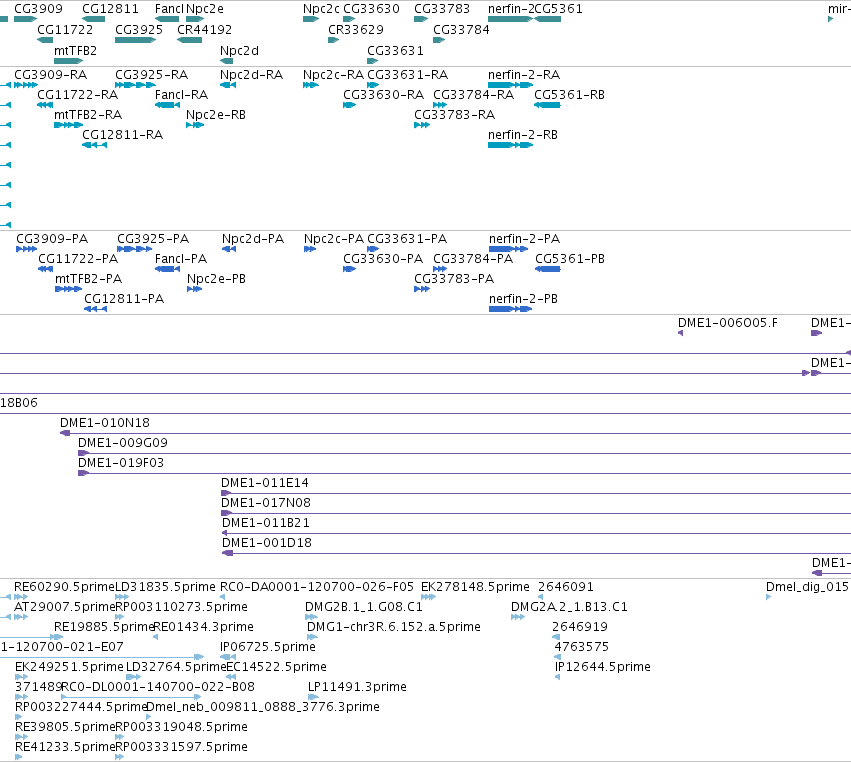The image size is (851, 762).
Task: Click the DME1-001D18 BAC clone
Action: click(536, 553)
